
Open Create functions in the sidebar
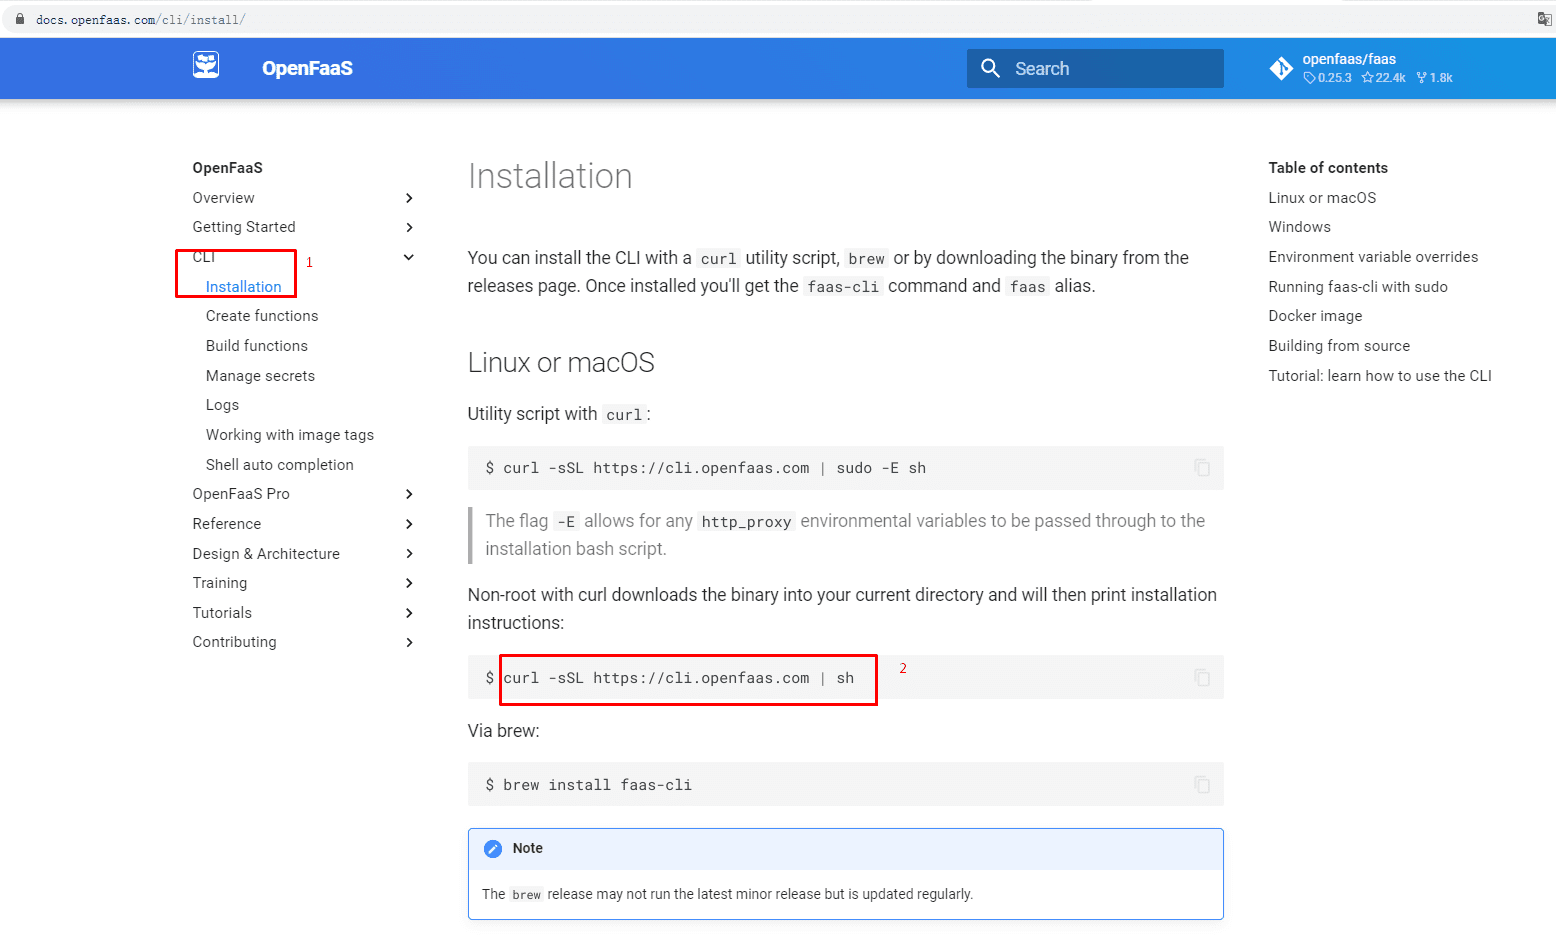coord(262,316)
